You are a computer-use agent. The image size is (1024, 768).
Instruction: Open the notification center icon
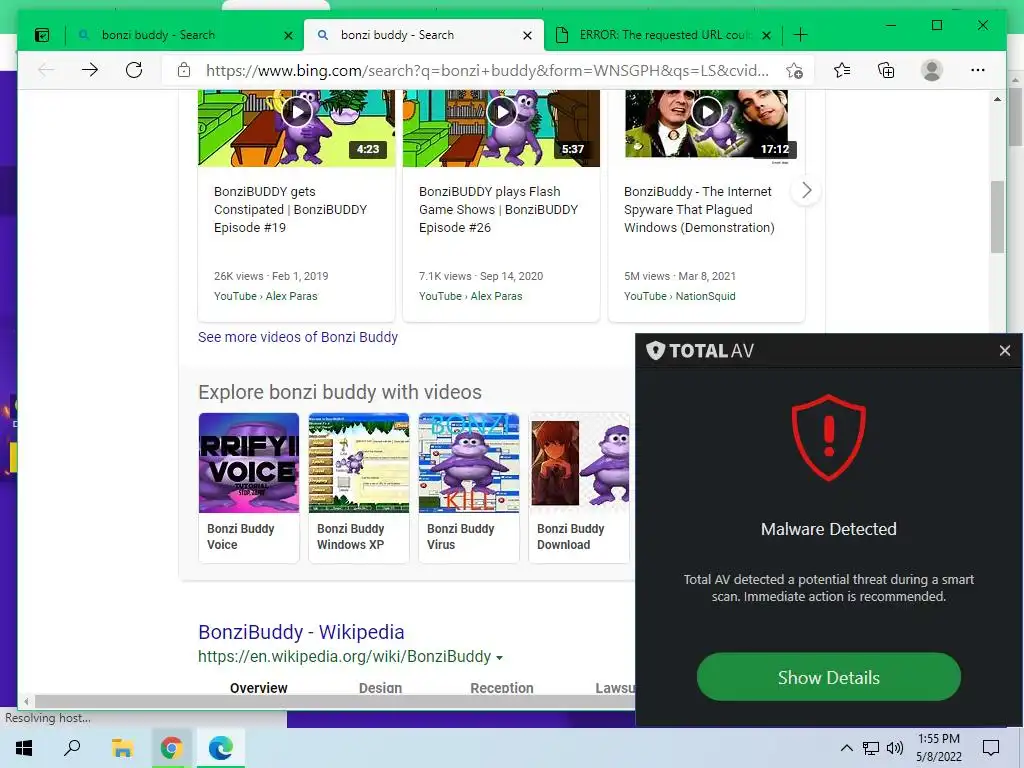point(991,748)
